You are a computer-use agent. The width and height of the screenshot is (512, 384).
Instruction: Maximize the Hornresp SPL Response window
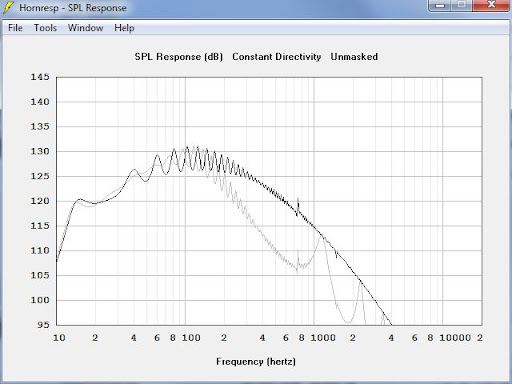[462, 5]
